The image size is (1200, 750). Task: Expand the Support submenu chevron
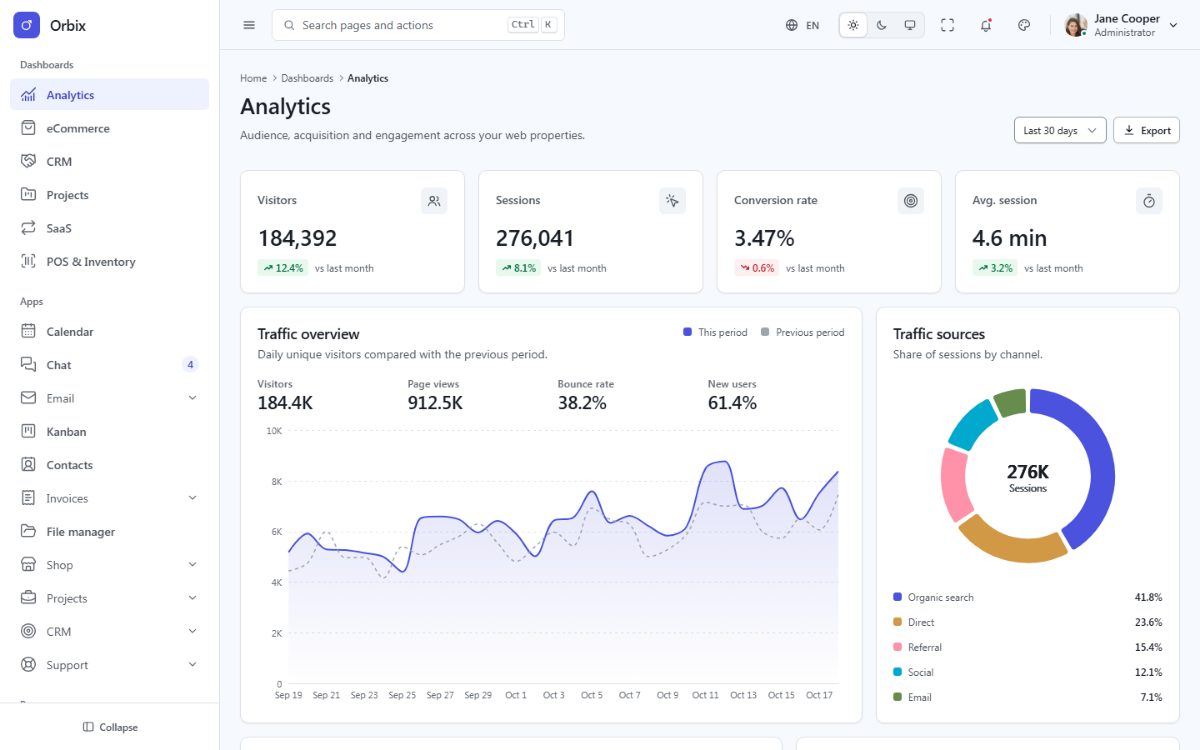pyautogui.click(x=192, y=665)
